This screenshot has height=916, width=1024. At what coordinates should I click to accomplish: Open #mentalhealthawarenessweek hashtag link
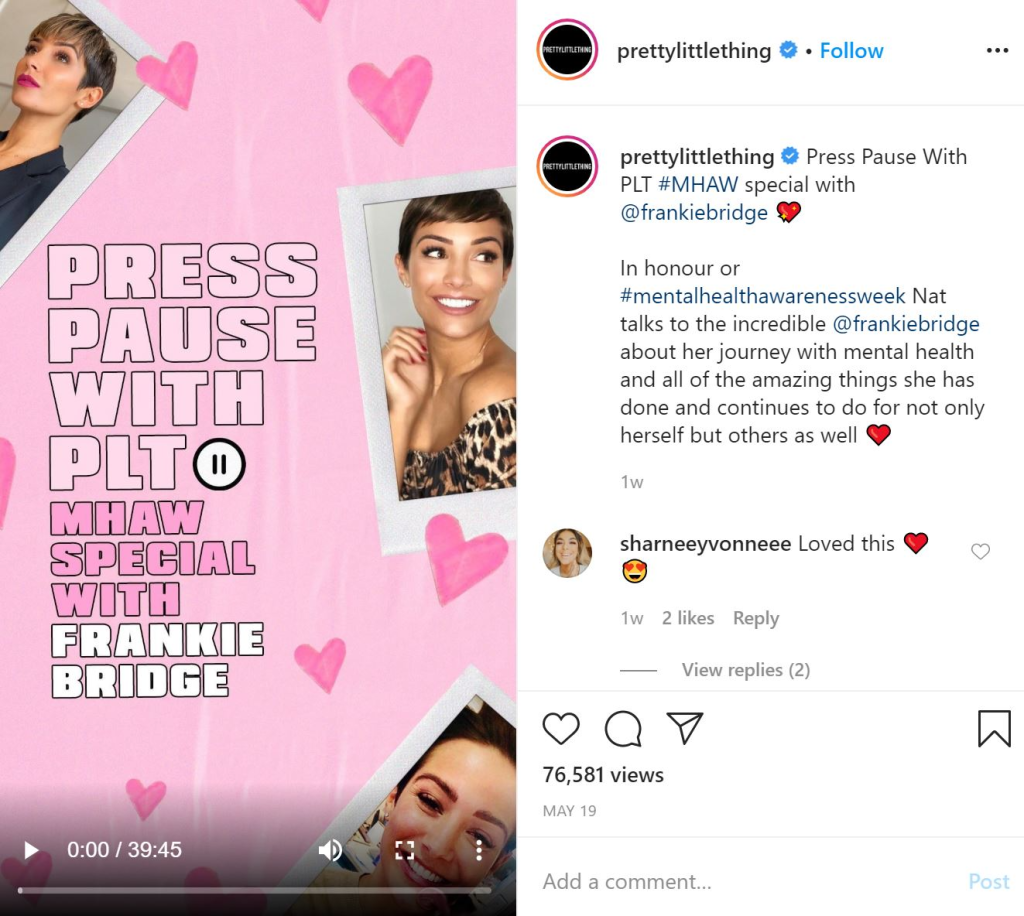coord(763,296)
